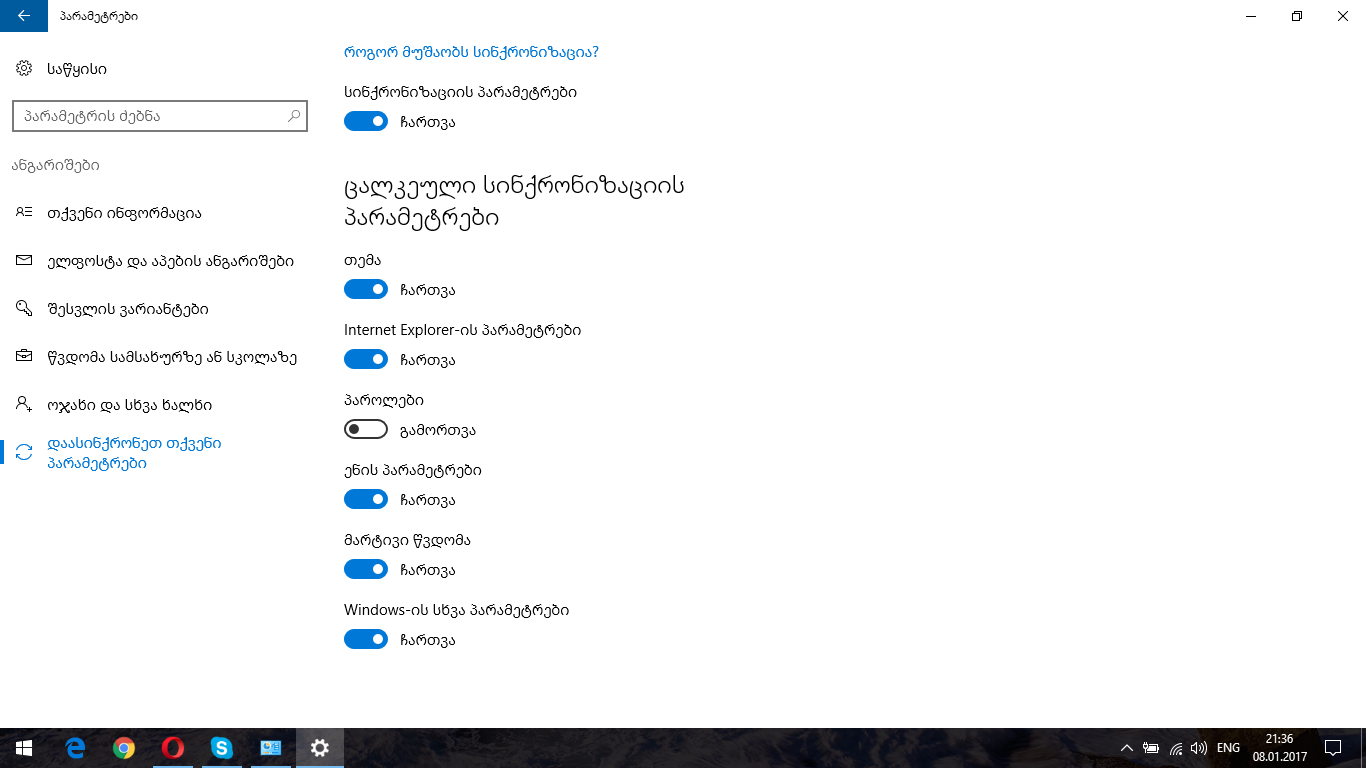Image resolution: width=1366 pixels, height=768 pixels.
Task: Switch the ENG input language indicator
Action: 1228,748
